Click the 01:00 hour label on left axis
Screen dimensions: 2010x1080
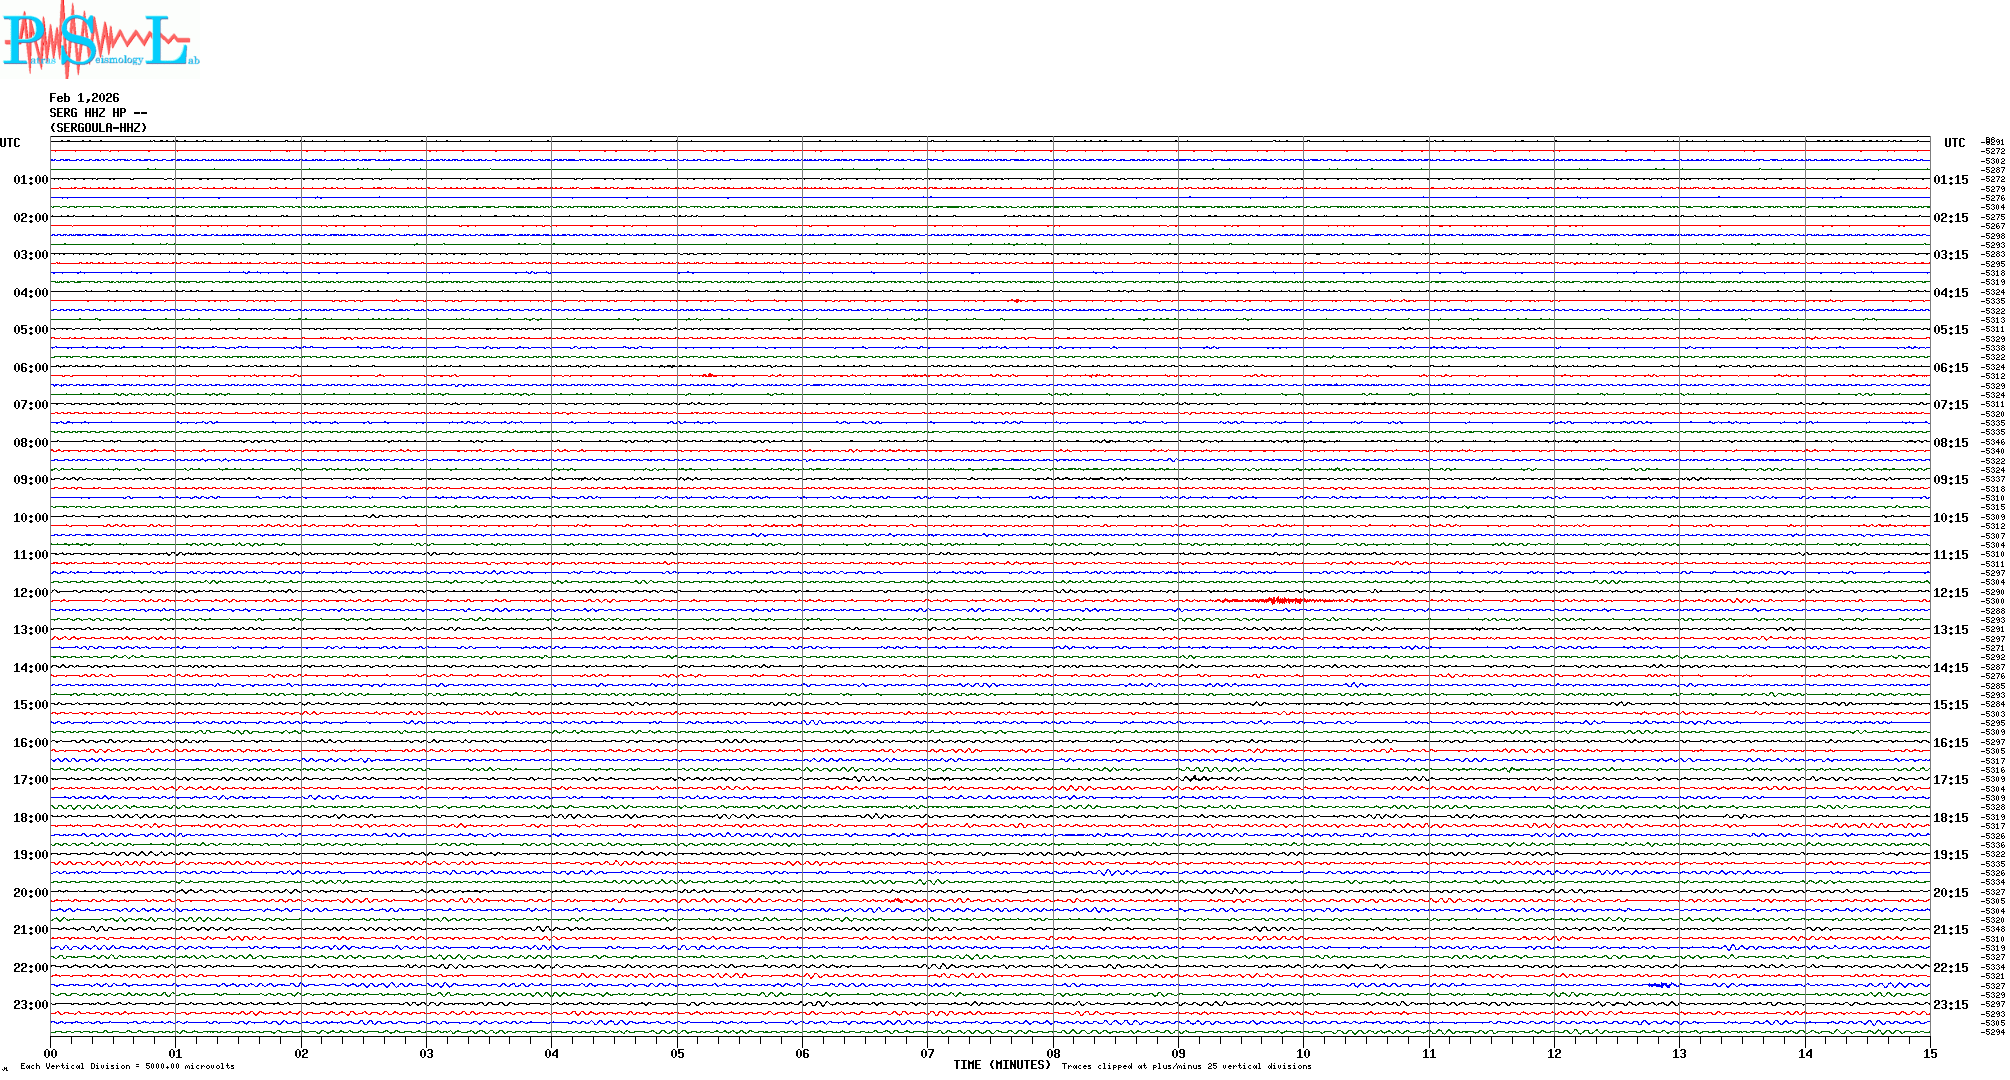coord(30,180)
